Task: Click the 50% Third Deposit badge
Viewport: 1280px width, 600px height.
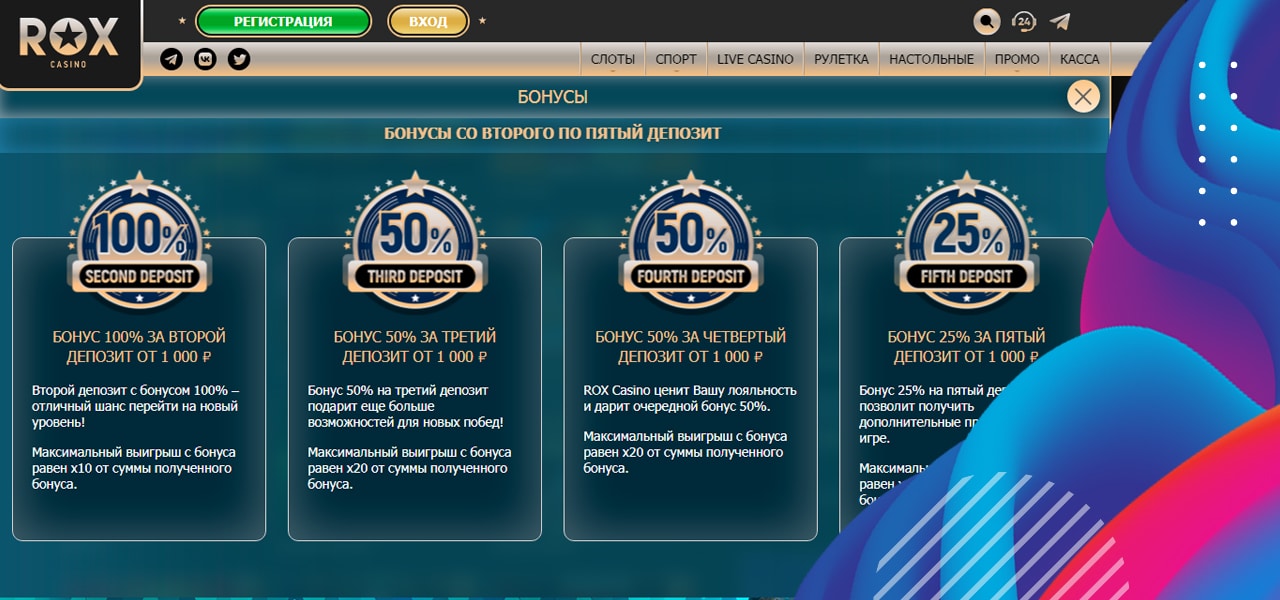Action: pos(415,238)
